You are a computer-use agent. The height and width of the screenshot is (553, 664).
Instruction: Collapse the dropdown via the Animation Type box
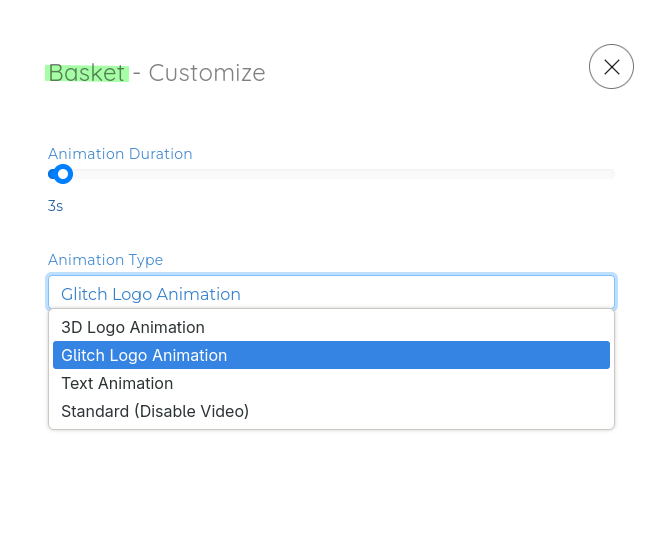pos(331,293)
